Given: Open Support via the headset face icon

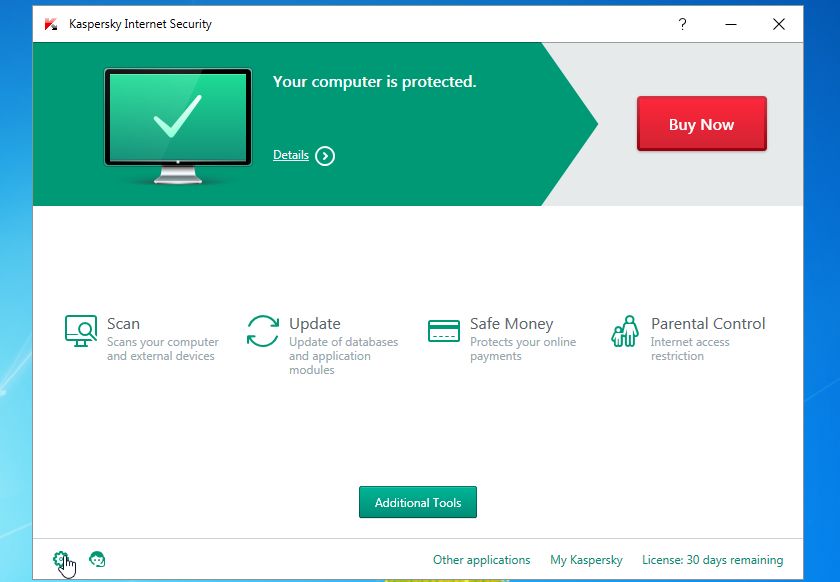Looking at the screenshot, I should click(x=97, y=559).
